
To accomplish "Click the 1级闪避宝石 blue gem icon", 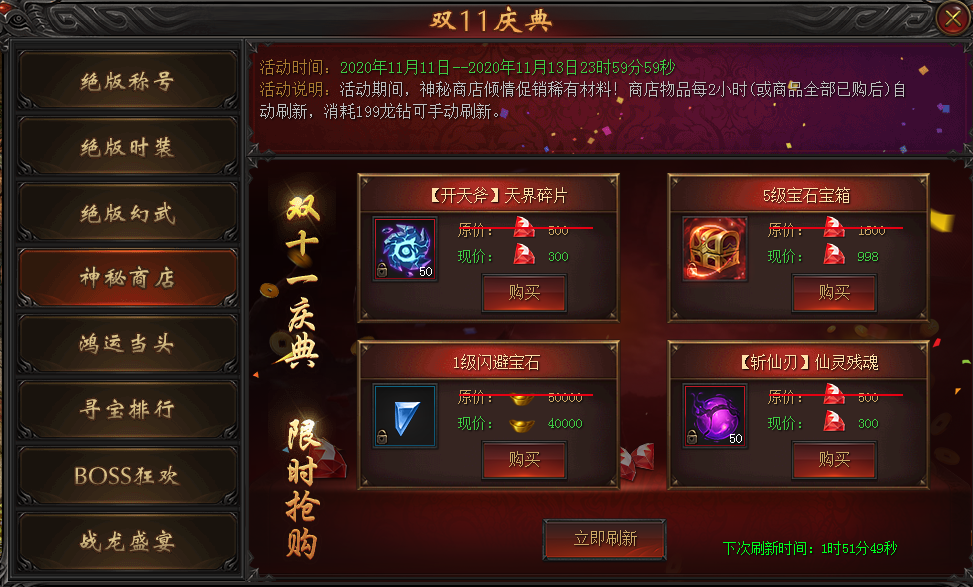I will tap(405, 416).
